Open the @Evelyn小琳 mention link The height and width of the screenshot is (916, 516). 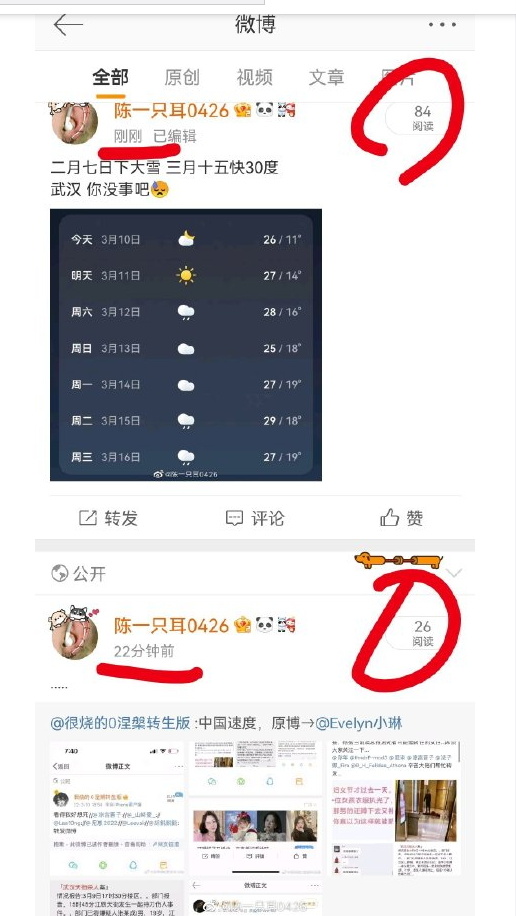click(x=359, y=723)
